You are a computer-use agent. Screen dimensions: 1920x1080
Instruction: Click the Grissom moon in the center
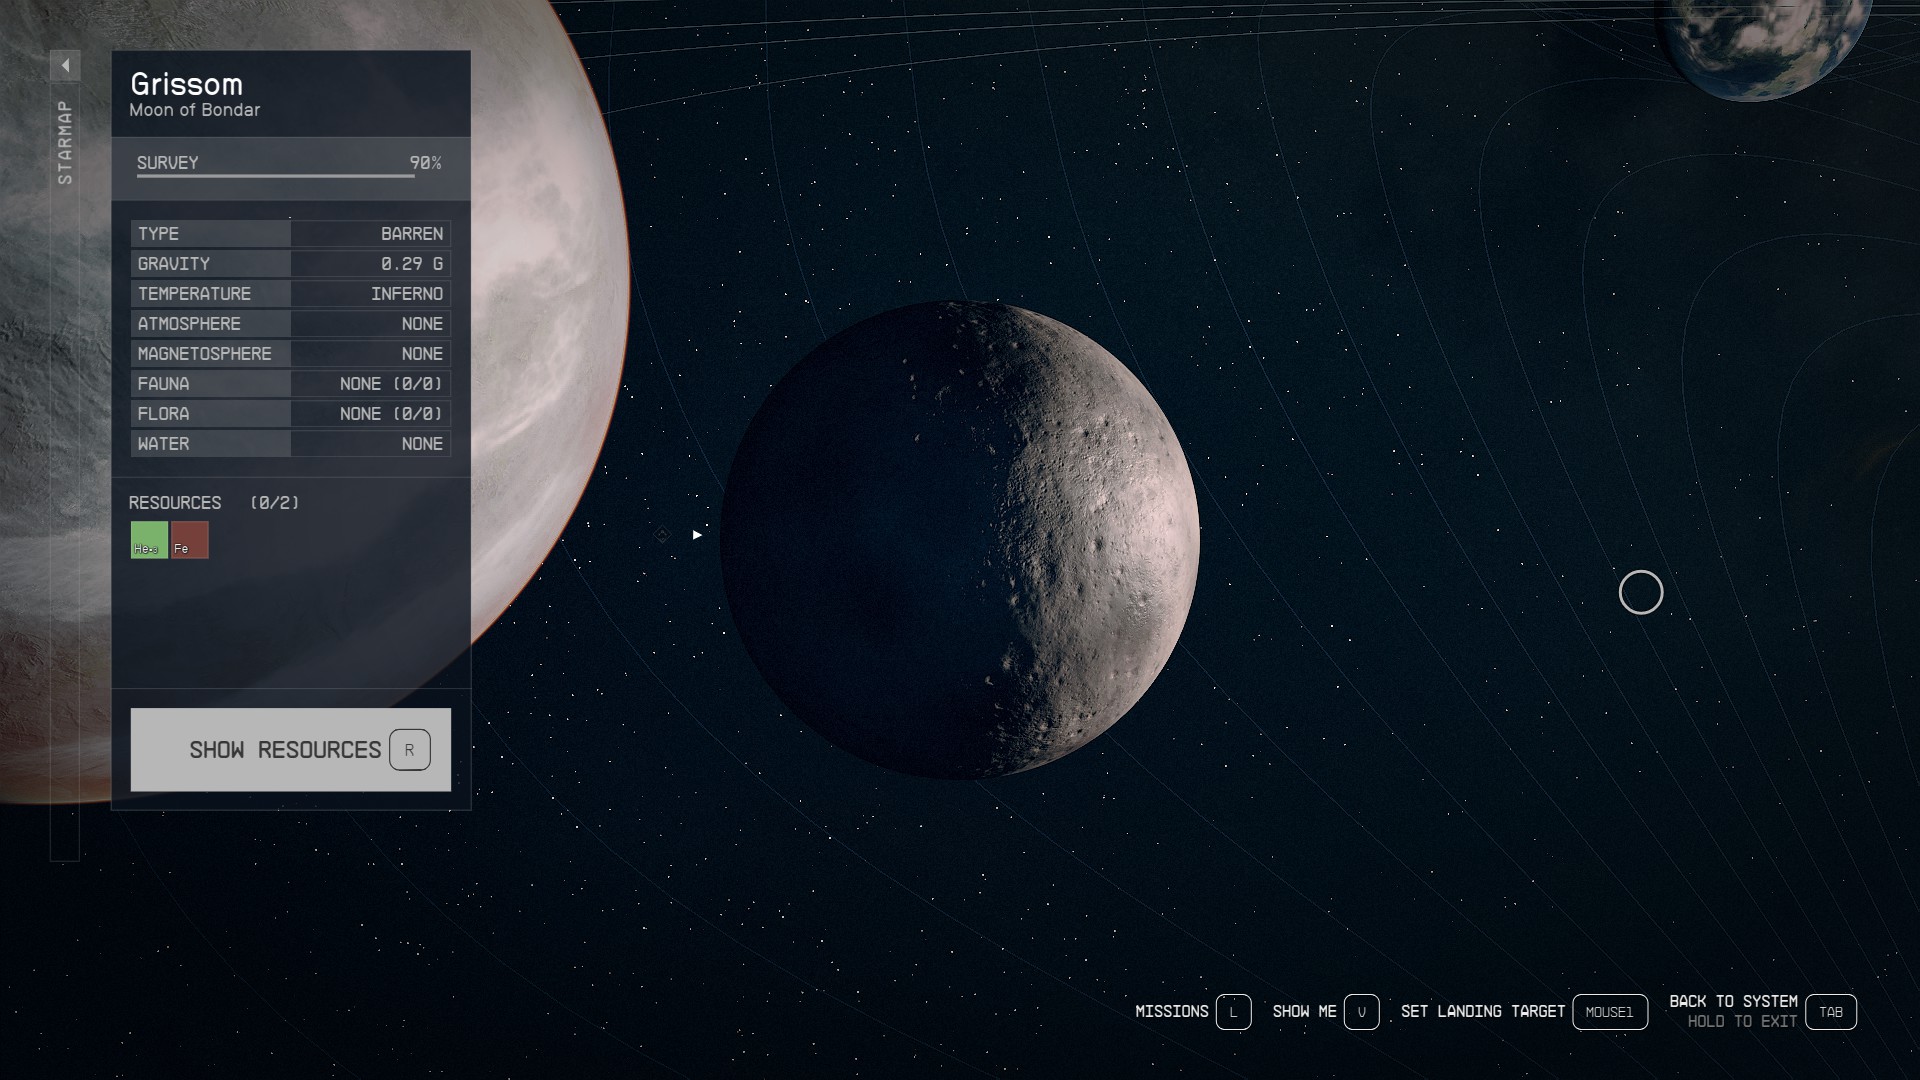pos(960,540)
